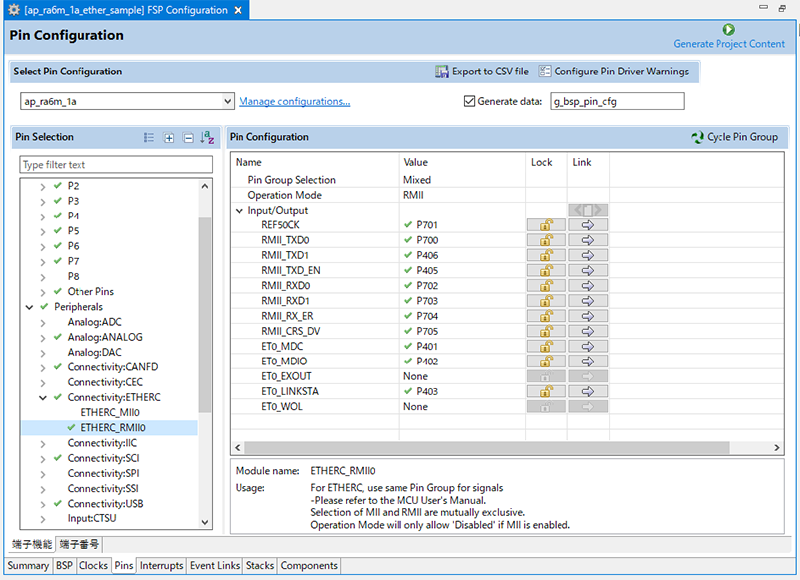This screenshot has width=800, height=580.
Task: Switch to the Interrupts tab
Action: (x=161, y=566)
